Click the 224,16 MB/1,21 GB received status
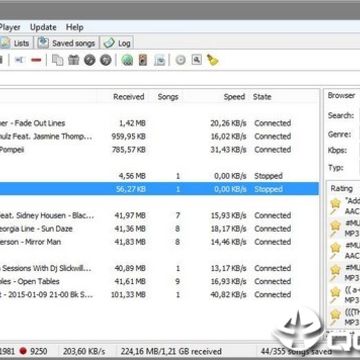Image resolution: width=360 pixels, height=360 pixels. point(171,351)
